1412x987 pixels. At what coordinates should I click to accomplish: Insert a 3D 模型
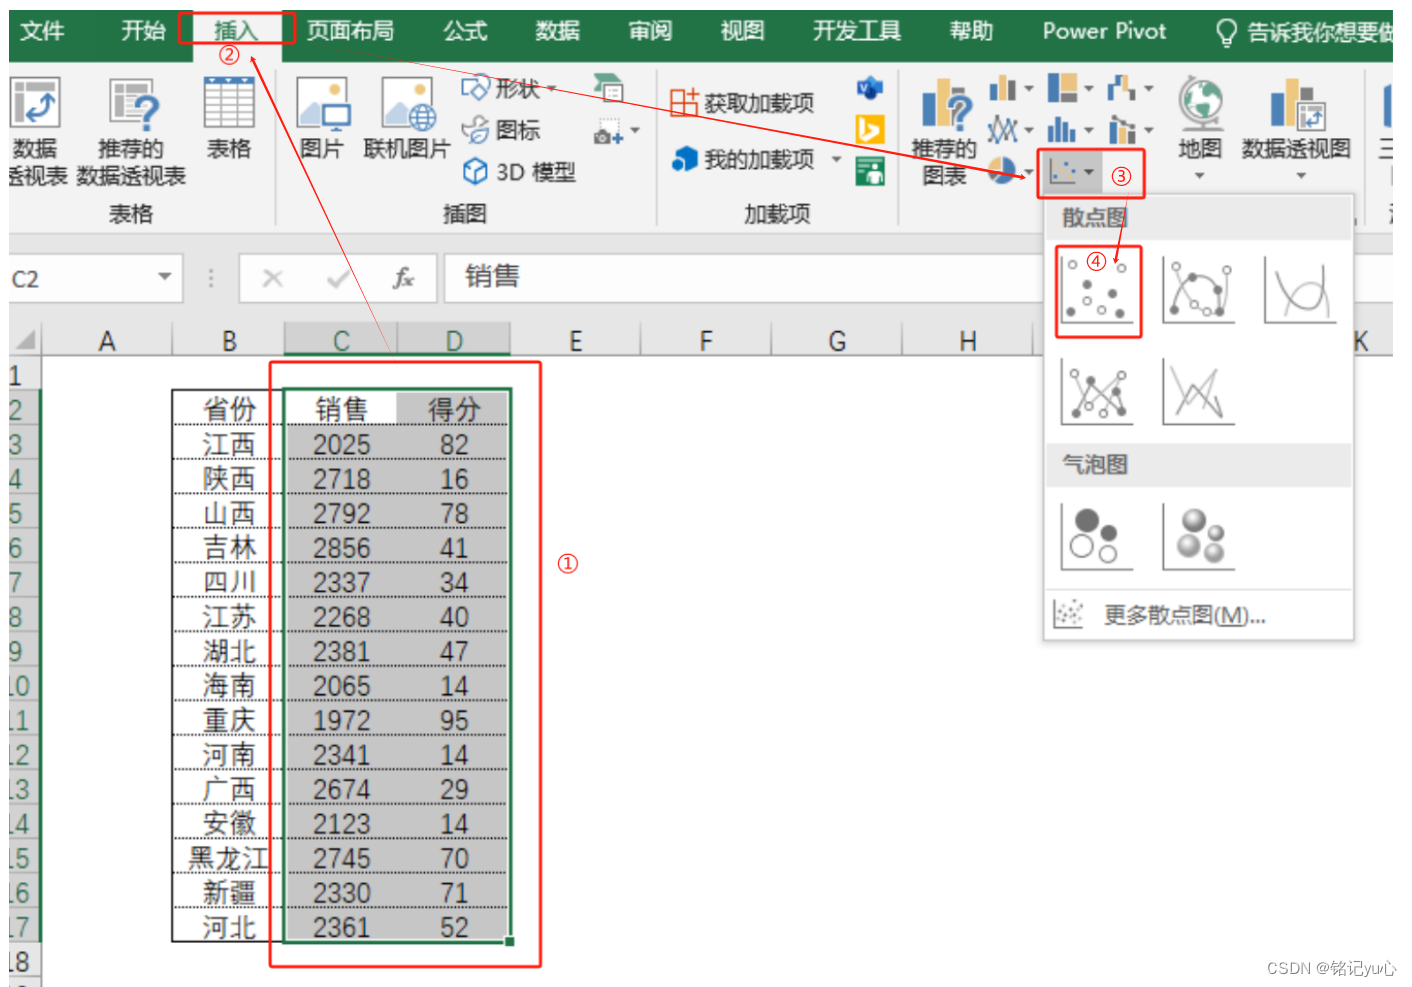click(x=519, y=172)
